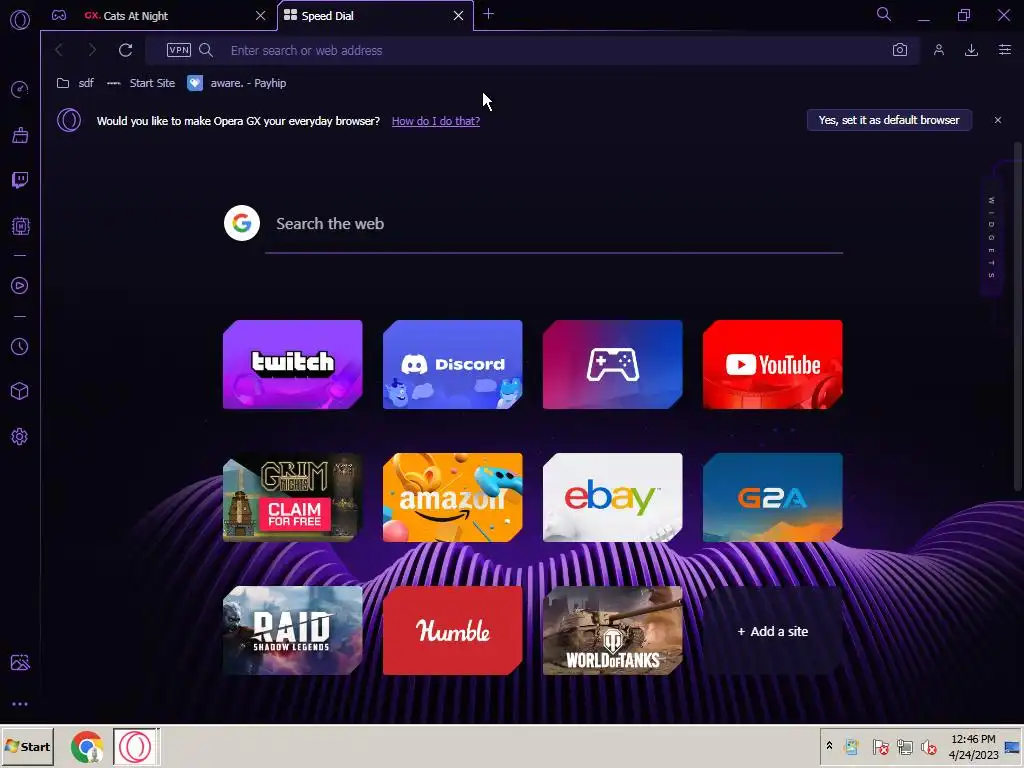Open Settings gear icon in sidebar
Image resolution: width=1024 pixels, height=768 pixels.
click(x=20, y=436)
